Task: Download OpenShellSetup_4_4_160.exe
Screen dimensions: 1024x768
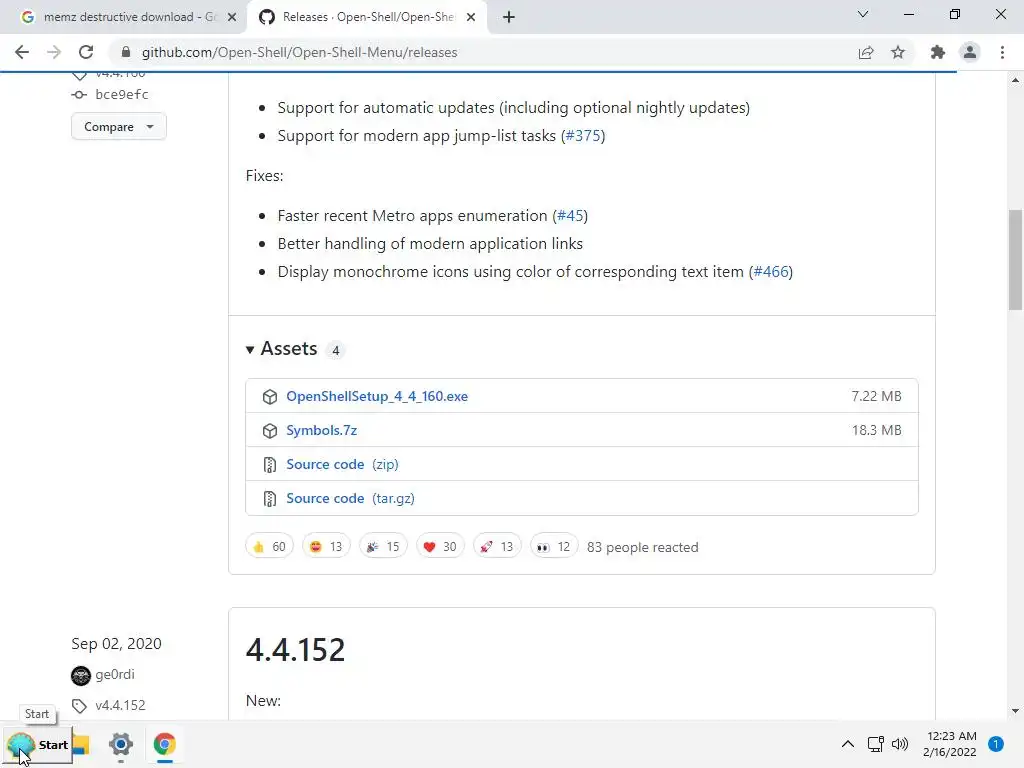Action: [x=377, y=396]
